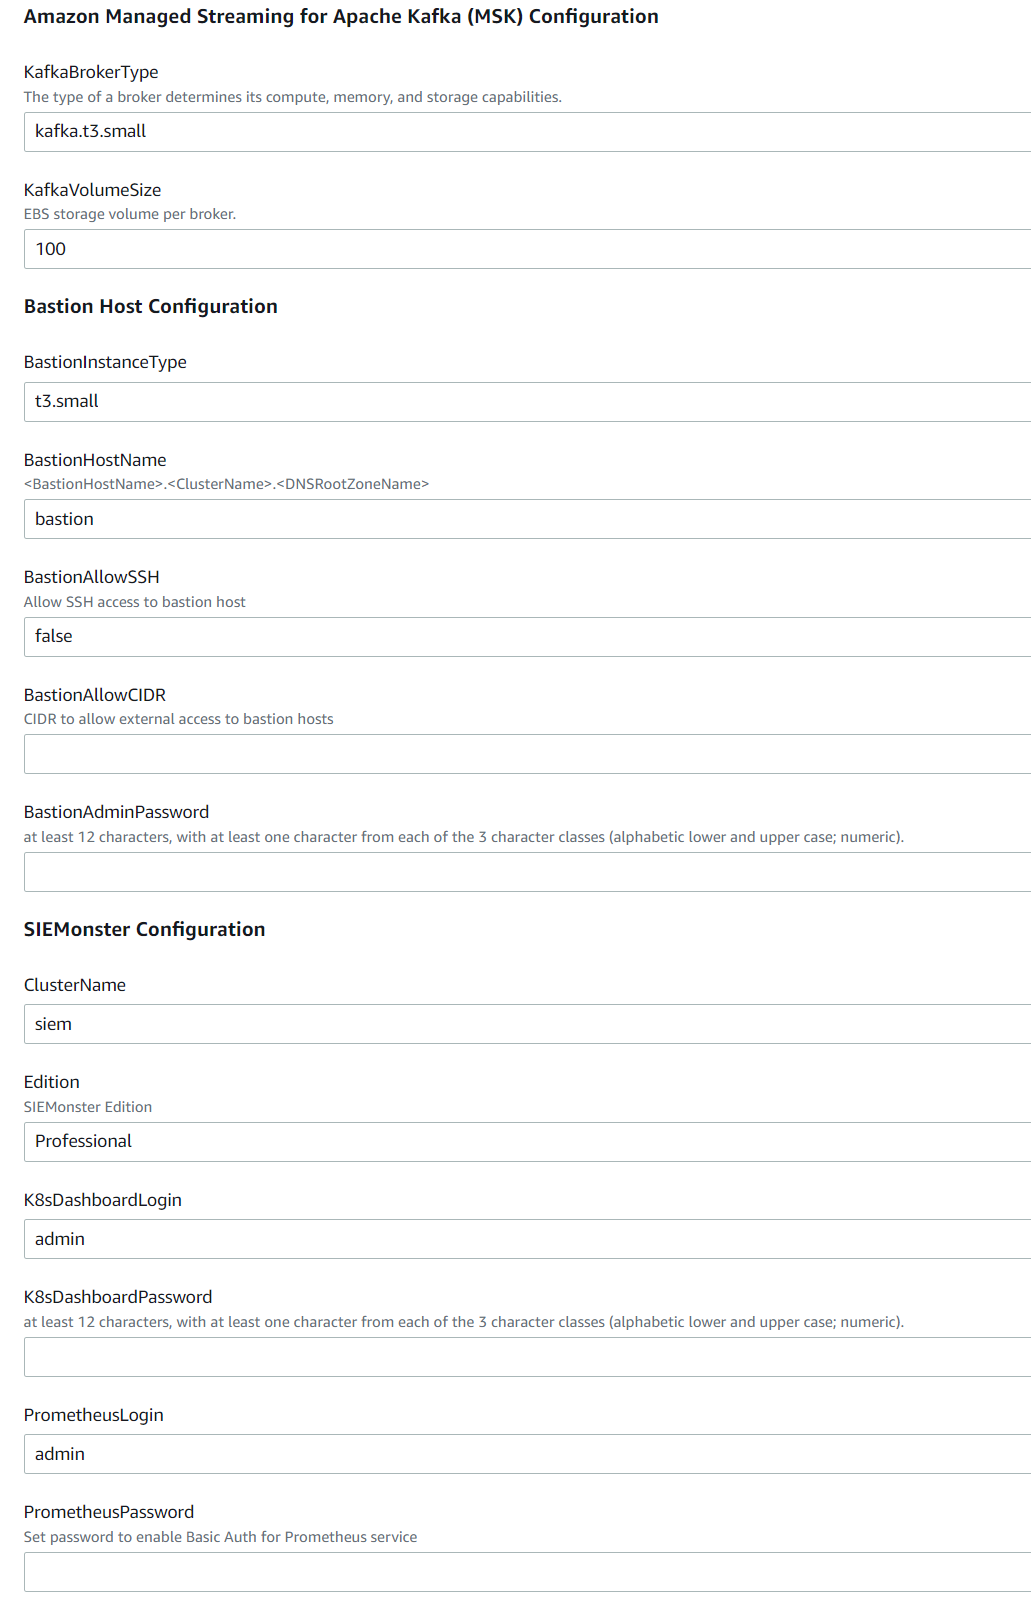1031x1600 pixels.
Task: Click the KafkaVolumeSize field containing 100
Action: [527, 249]
